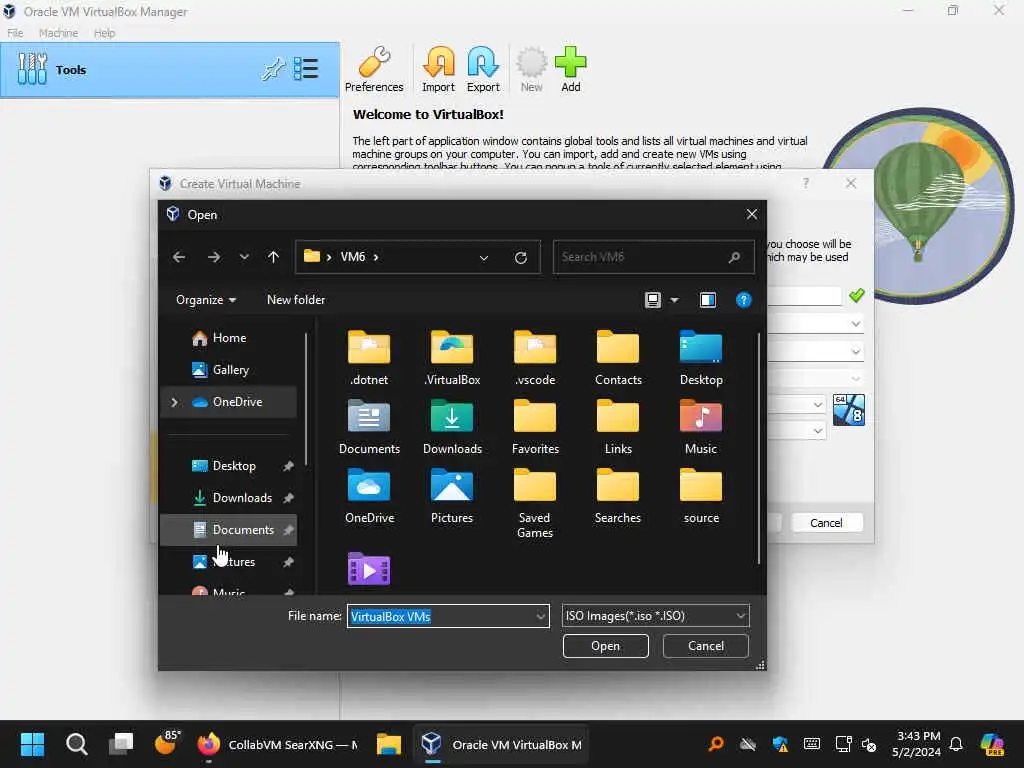Expand VM6 breadcrumb chevron in address bar
This screenshot has height=768, width=1024.
pos(376,257)
